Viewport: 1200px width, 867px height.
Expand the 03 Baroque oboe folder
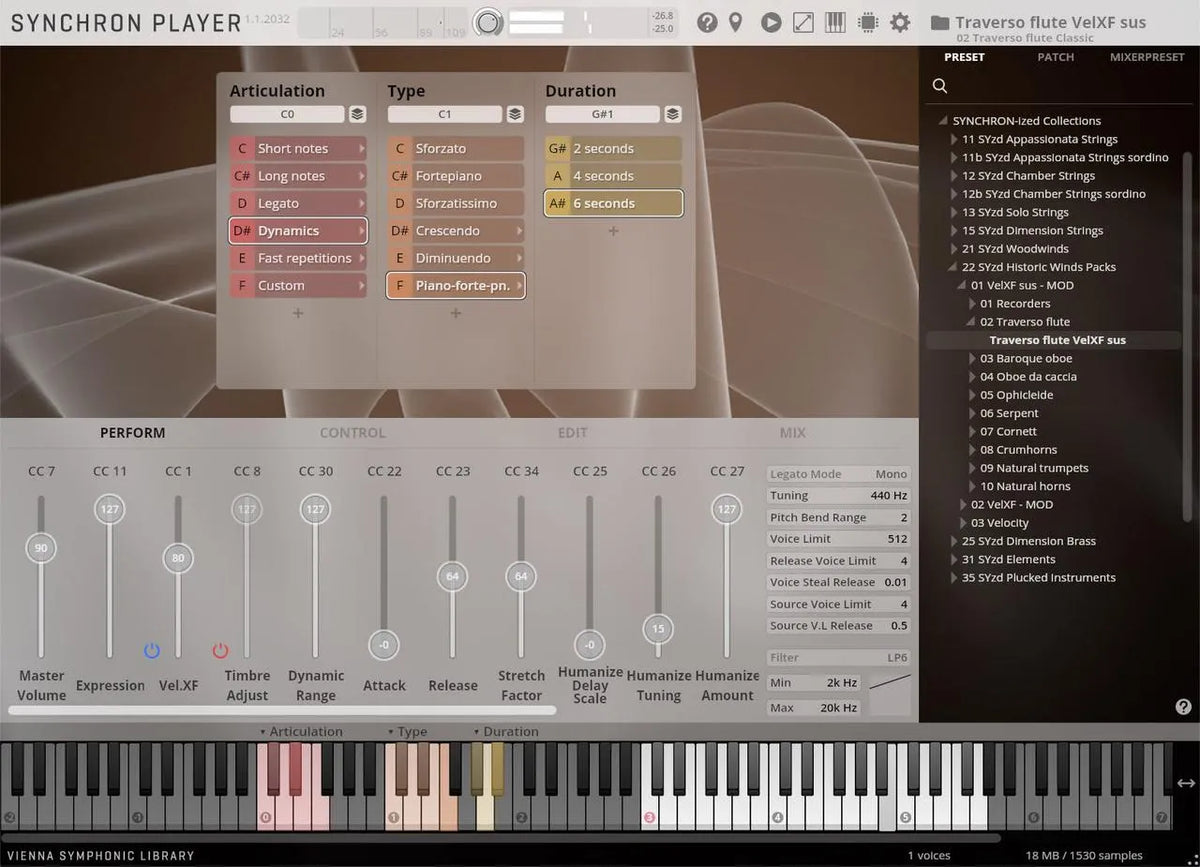[972, 359]
